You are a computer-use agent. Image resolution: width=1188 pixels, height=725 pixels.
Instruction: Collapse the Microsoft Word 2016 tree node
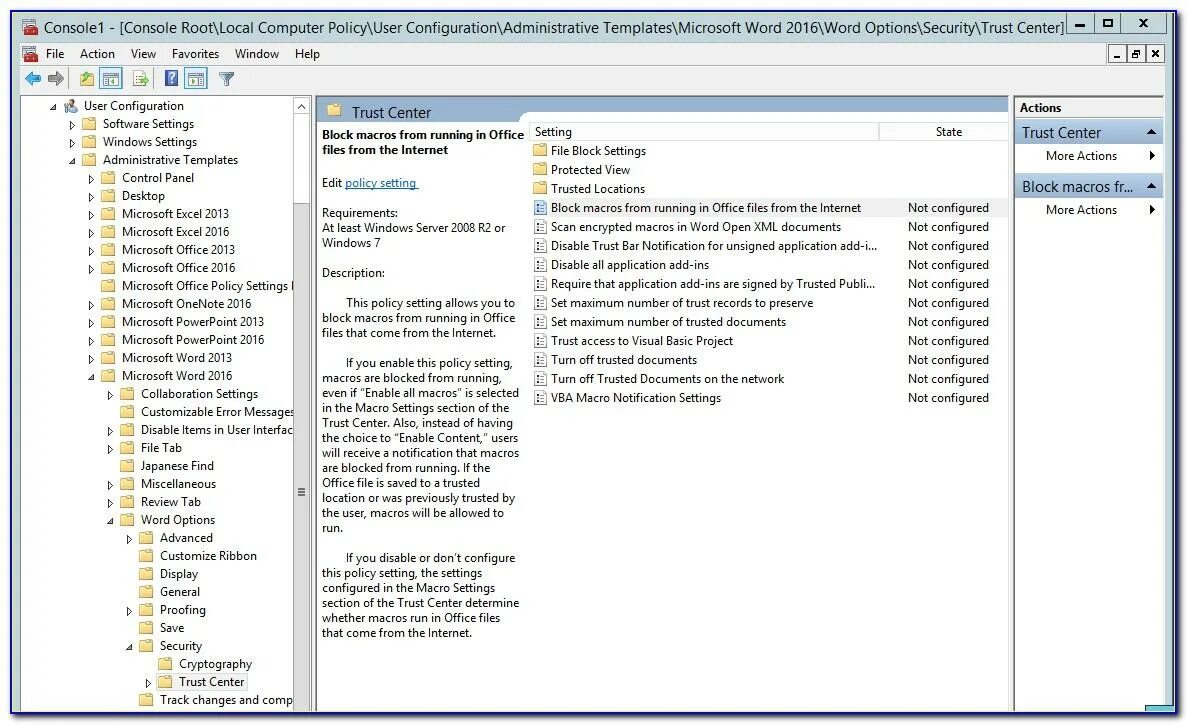[x=91, y=377]
